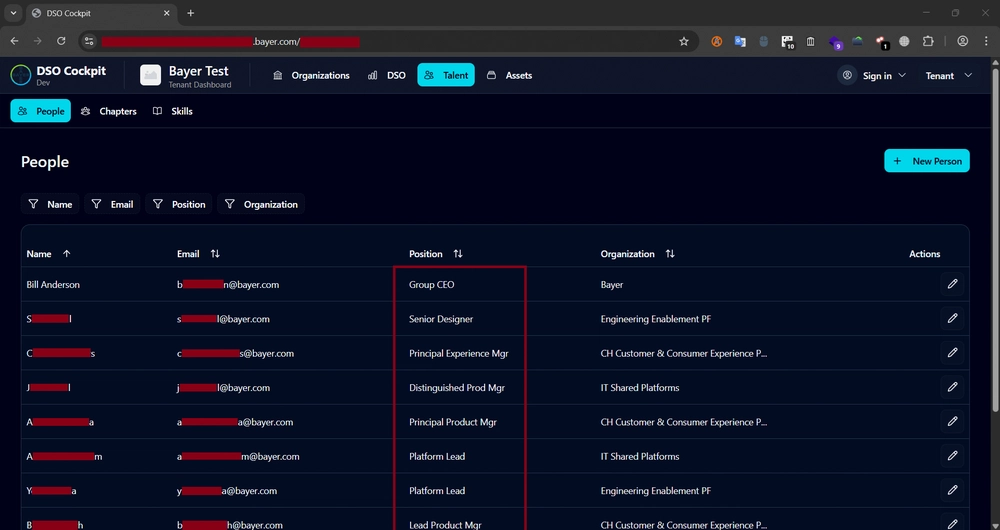Click Principal Experience Mgr cell

[x=459, y=353]
